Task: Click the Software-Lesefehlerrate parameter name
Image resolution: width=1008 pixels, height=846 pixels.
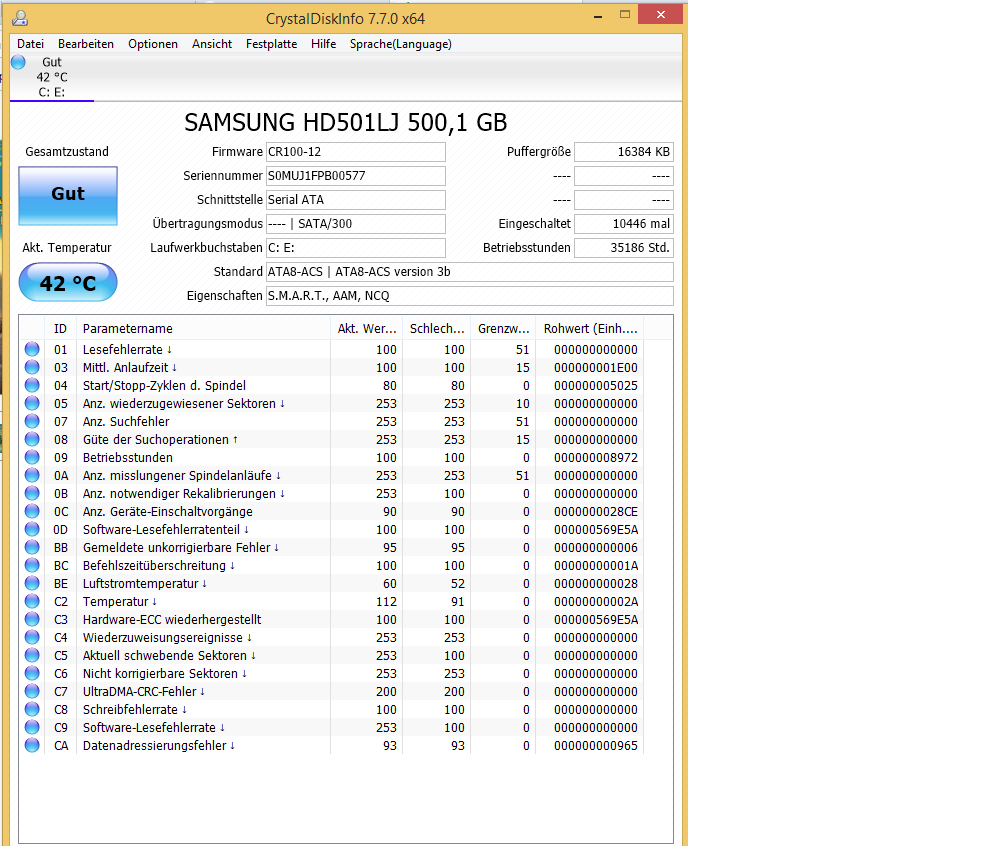Action: pyautogui.click(x=149, y=728)
